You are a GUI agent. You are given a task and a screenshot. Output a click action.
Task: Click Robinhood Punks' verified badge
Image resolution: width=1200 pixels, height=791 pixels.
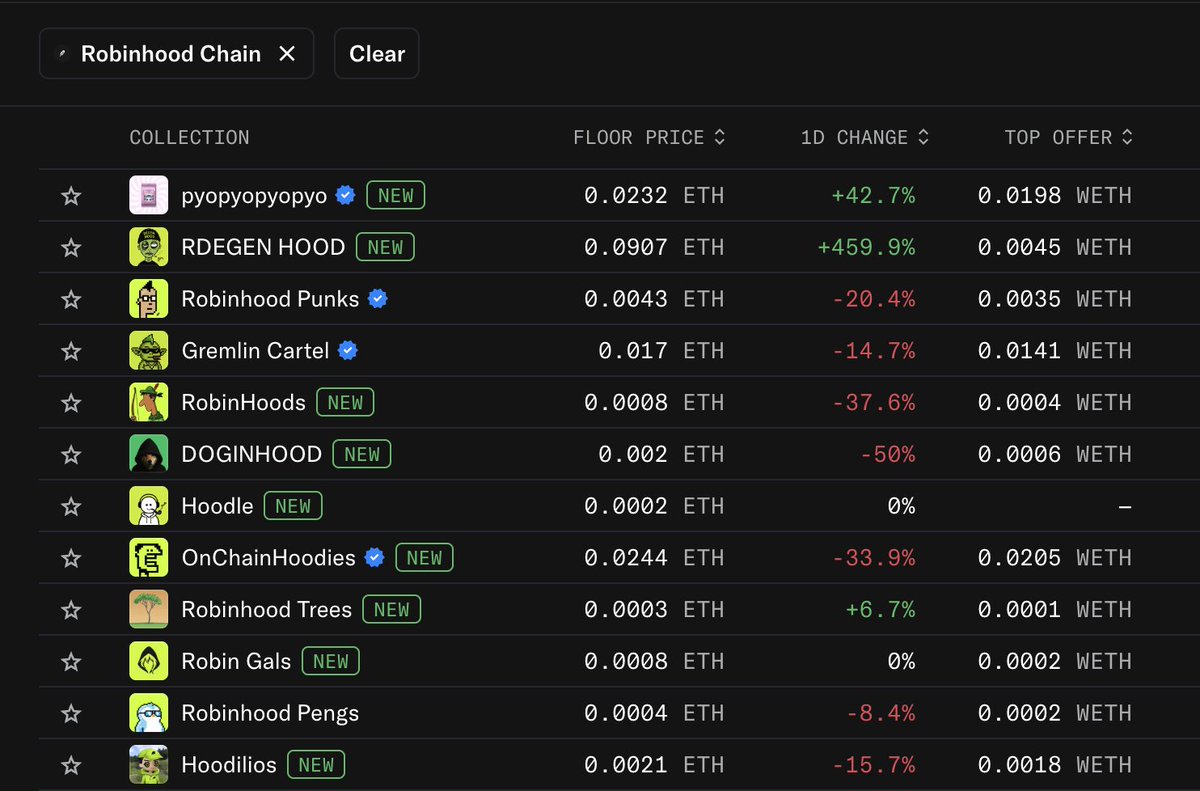click(378, 299)
